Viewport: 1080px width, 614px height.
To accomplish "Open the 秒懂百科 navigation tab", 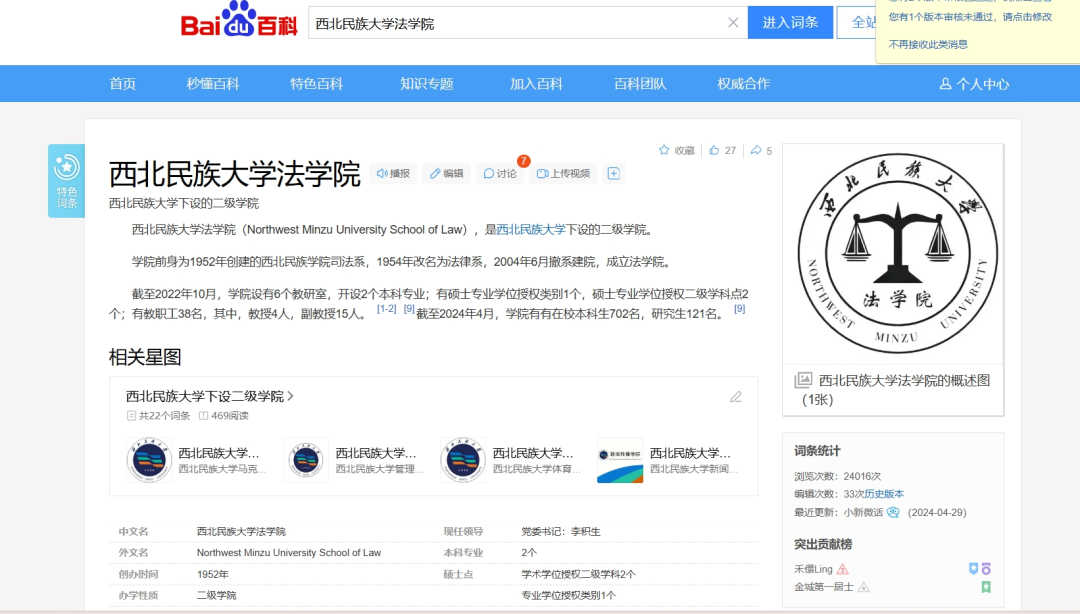I will [x=213, y=84].
